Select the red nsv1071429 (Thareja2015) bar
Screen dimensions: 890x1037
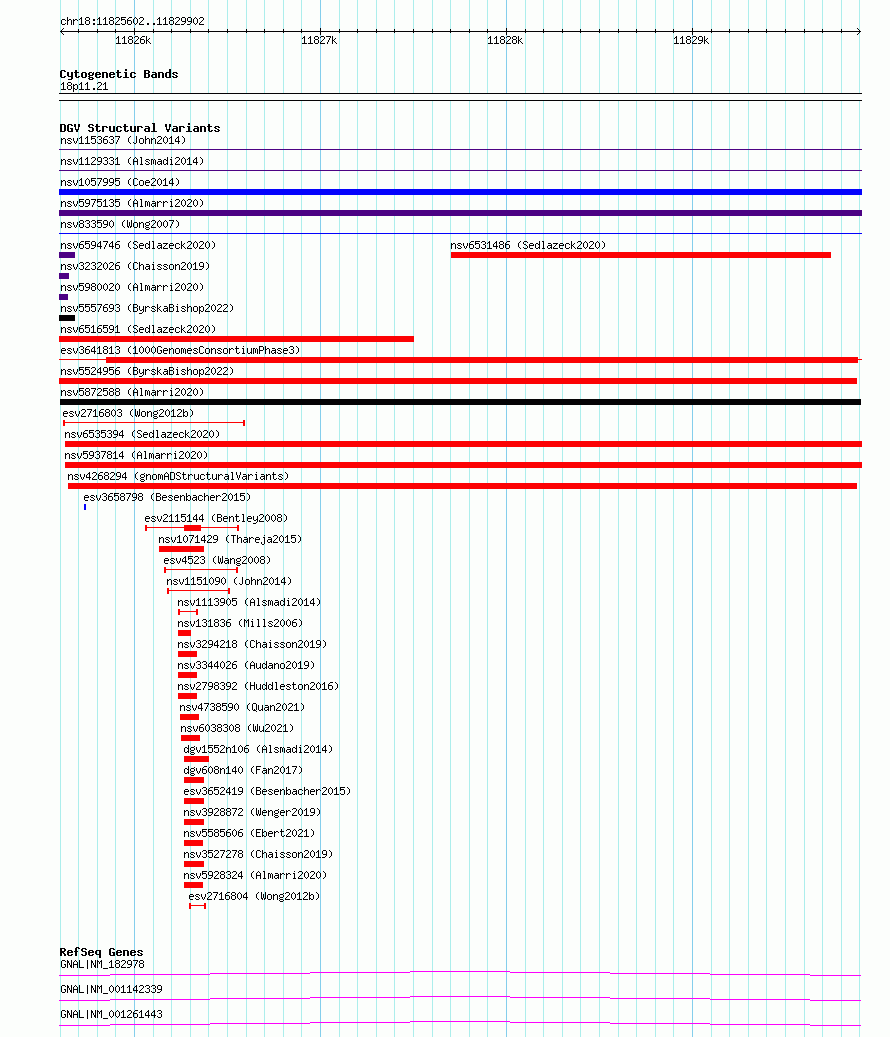181,549
